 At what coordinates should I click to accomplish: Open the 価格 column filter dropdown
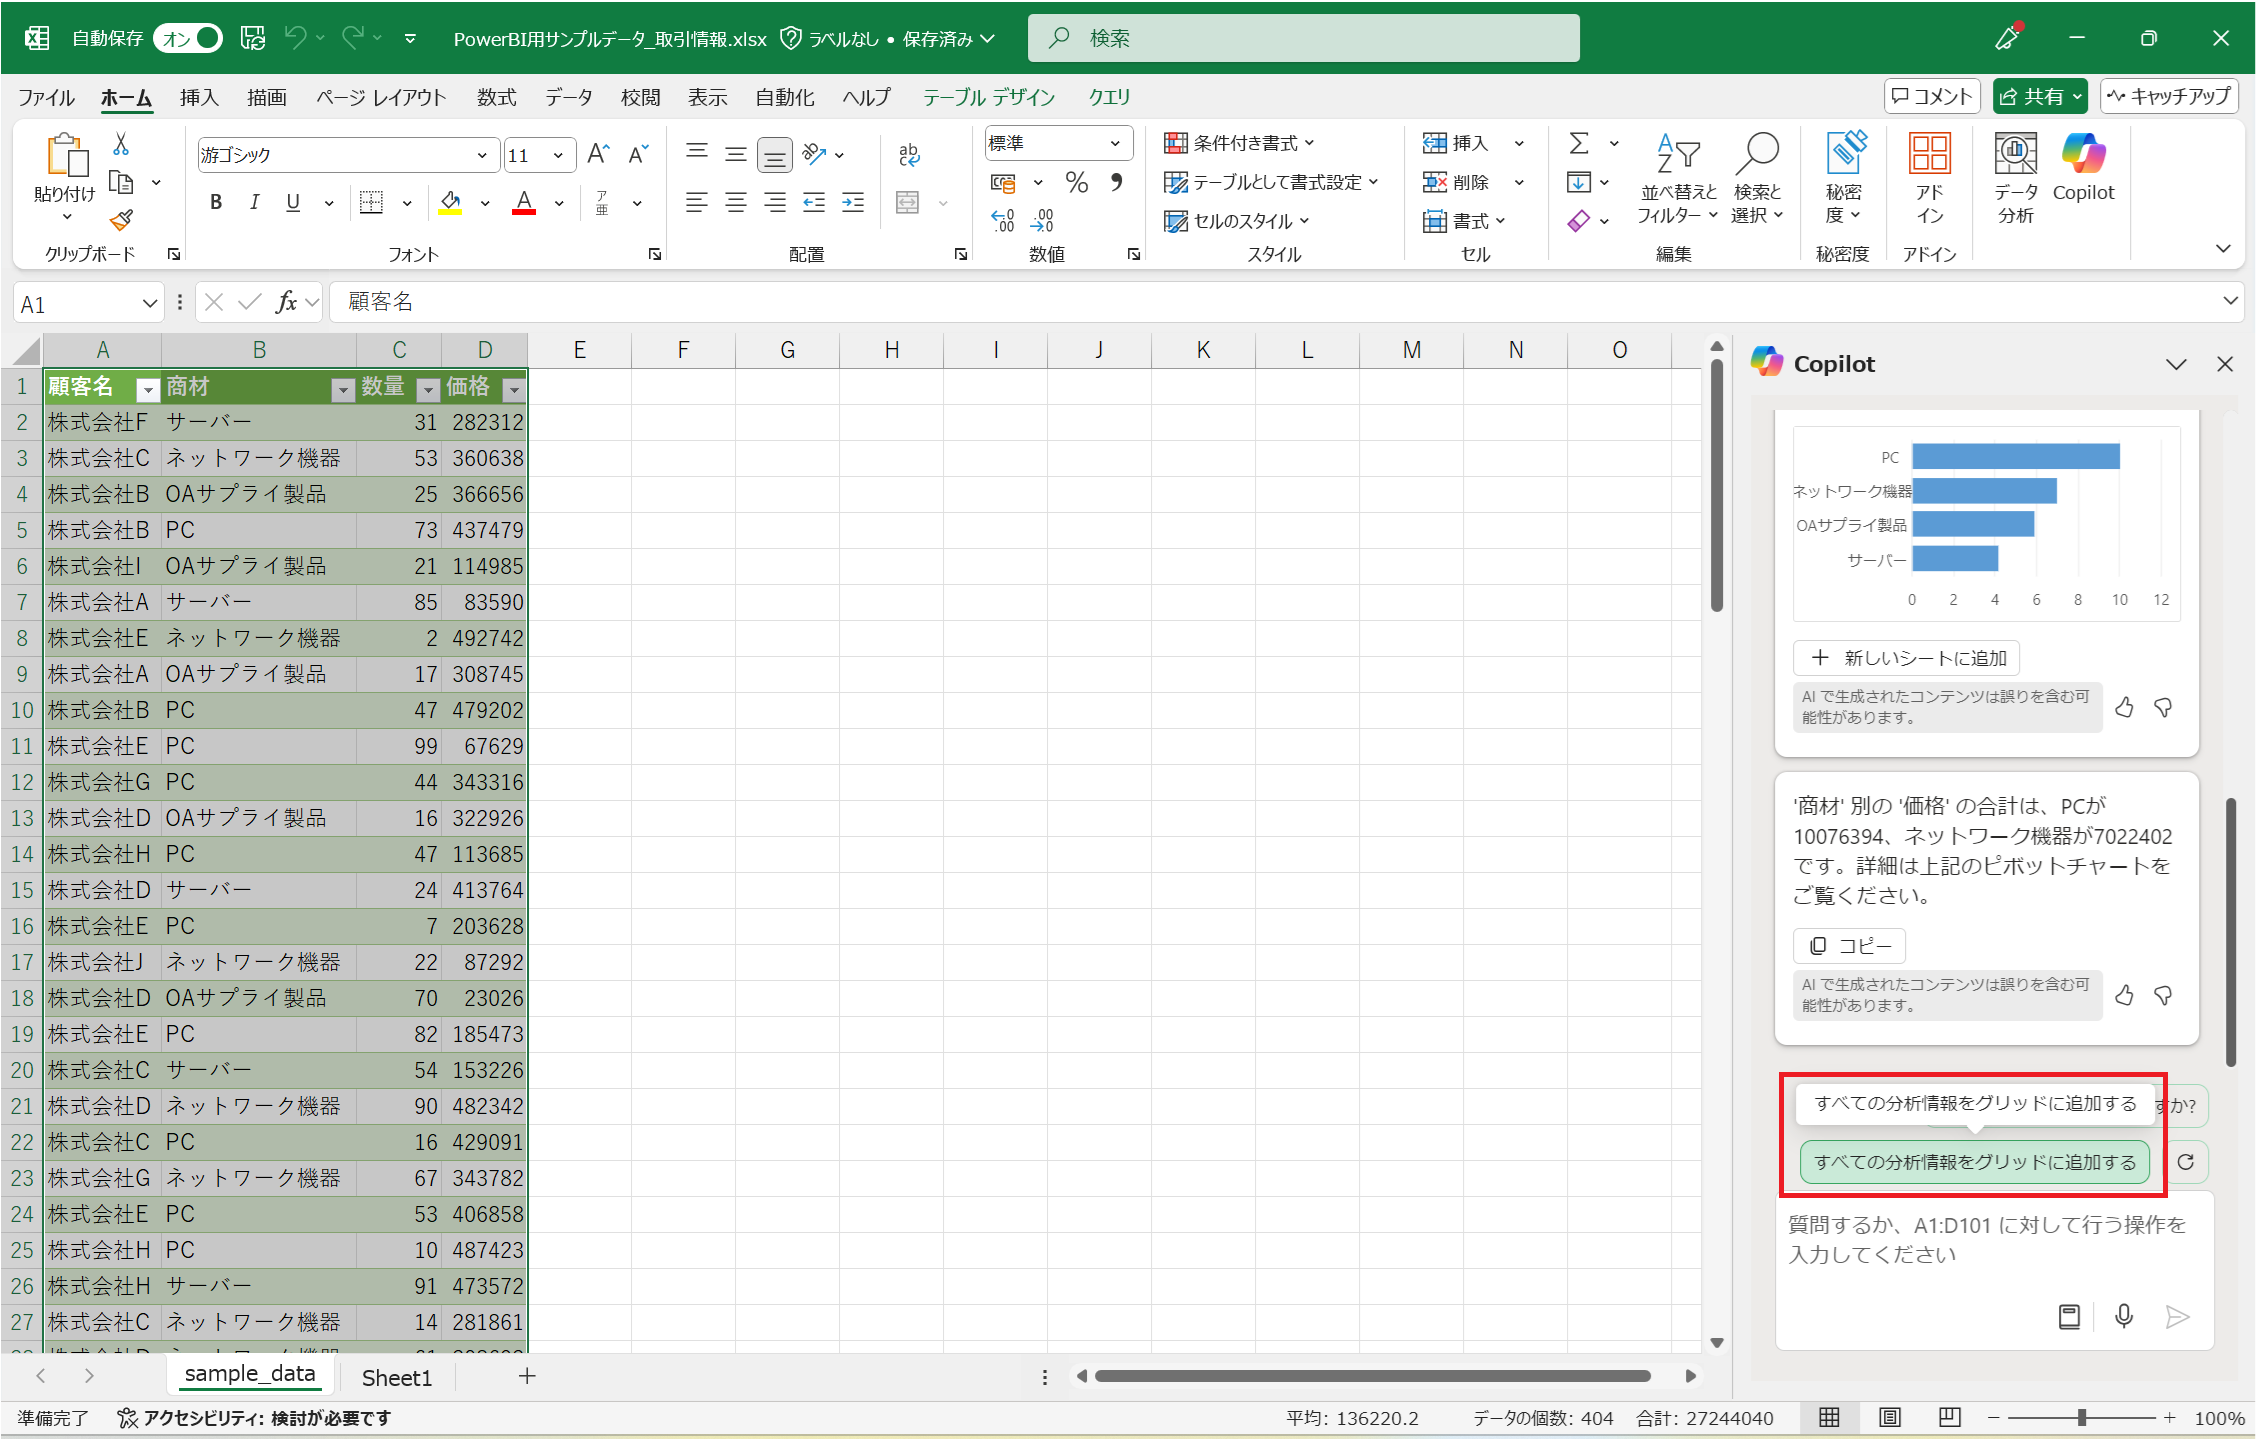pos(514,388)
